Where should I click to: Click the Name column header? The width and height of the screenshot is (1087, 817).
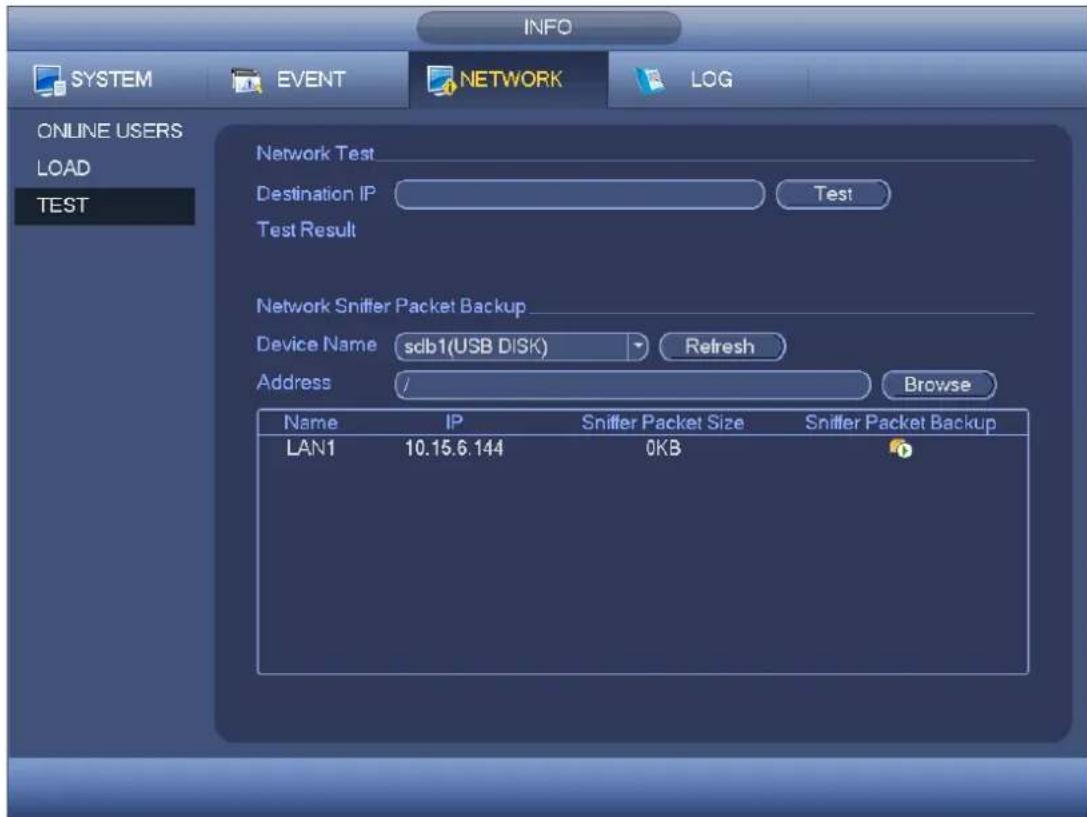pyautogui.click(x=311, y=423)
